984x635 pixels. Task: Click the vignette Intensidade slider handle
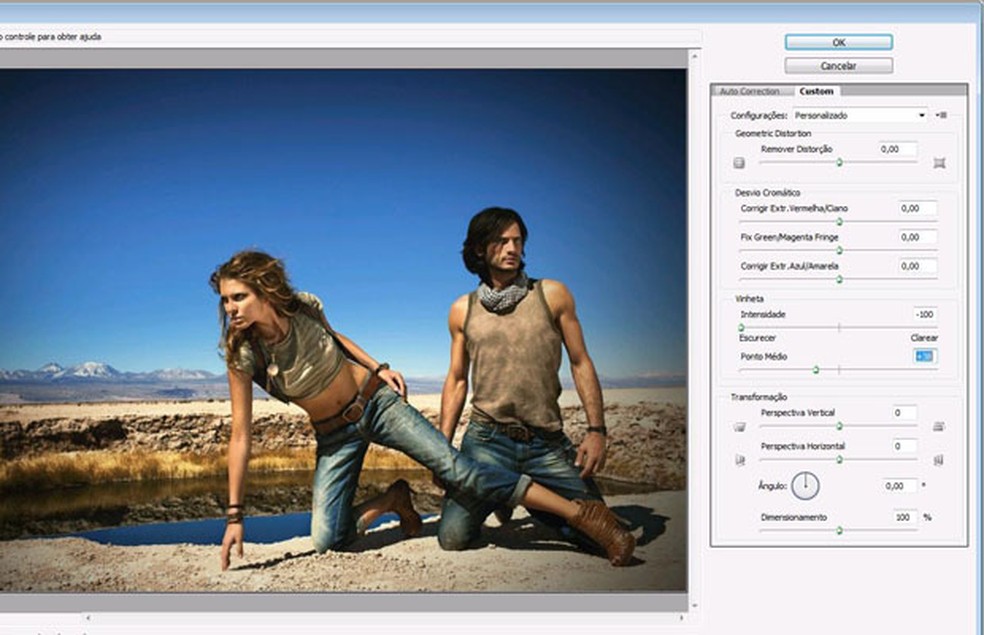click(741, 327)
